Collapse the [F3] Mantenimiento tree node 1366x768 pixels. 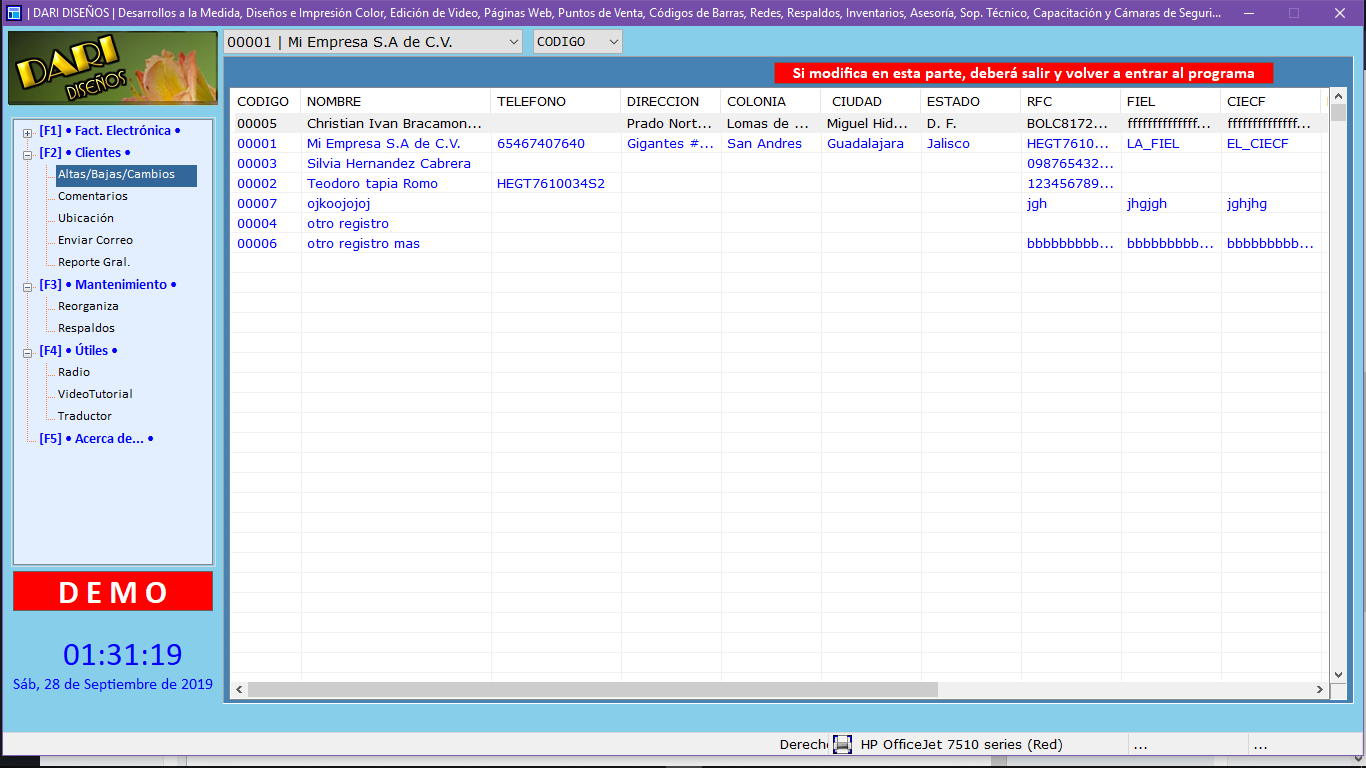pos(28,286)
